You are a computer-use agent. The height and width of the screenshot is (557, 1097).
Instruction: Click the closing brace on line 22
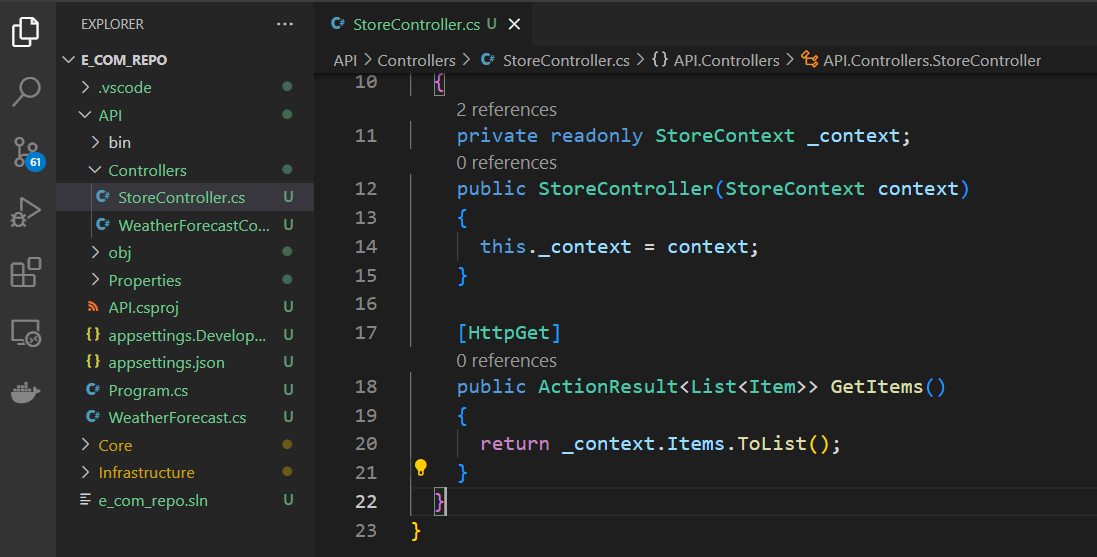click(439, 502)
